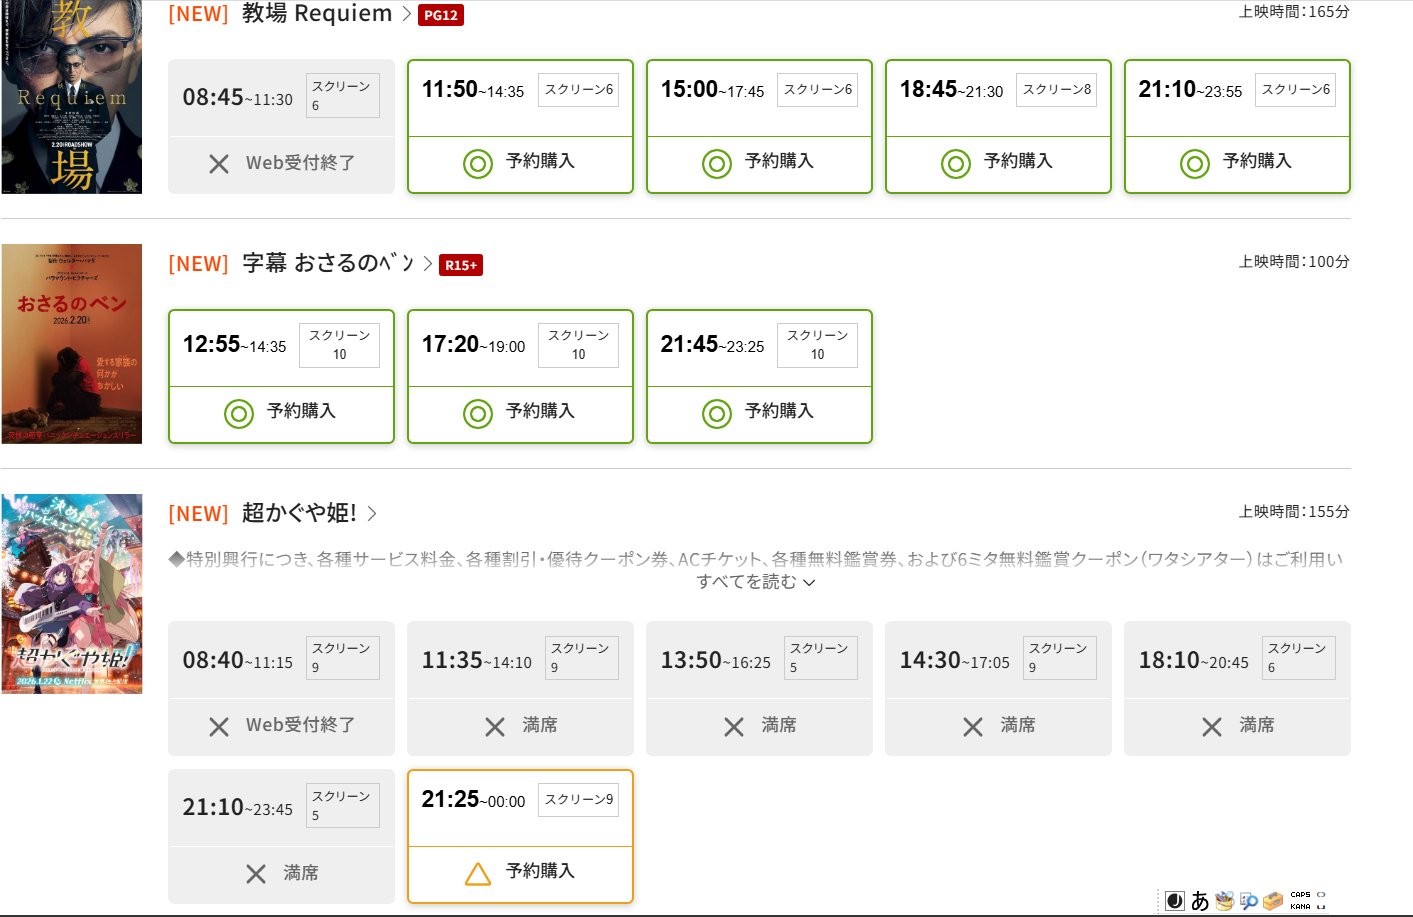Click the 超かぐや姫! poster thumbnail
Viewport: 1413px width, 917px height.
[72, 593]
